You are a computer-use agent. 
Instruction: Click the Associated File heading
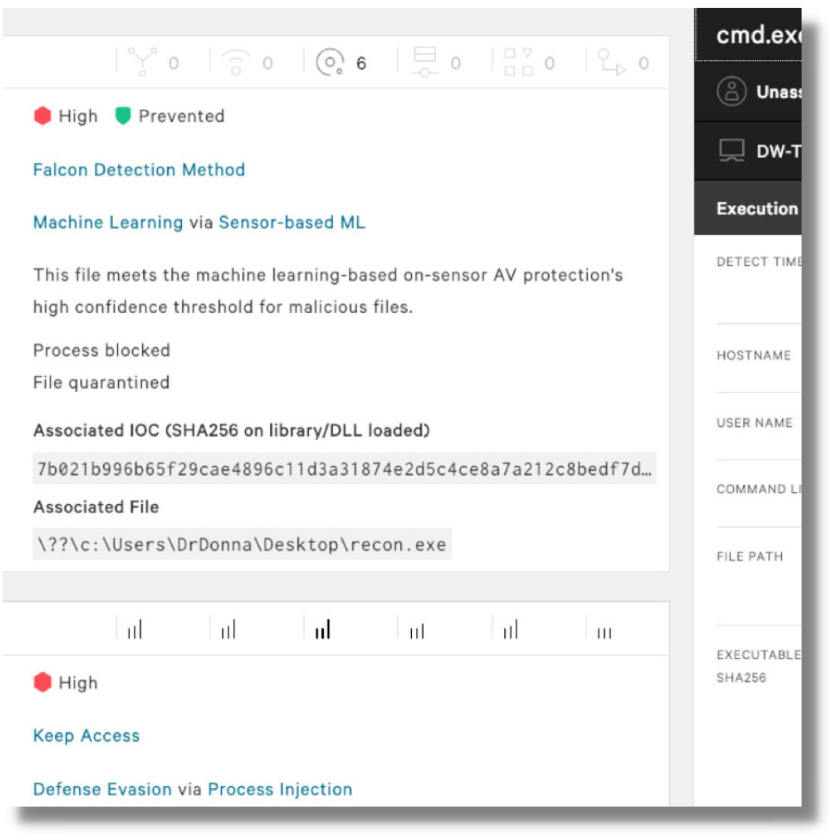[96, 507]
